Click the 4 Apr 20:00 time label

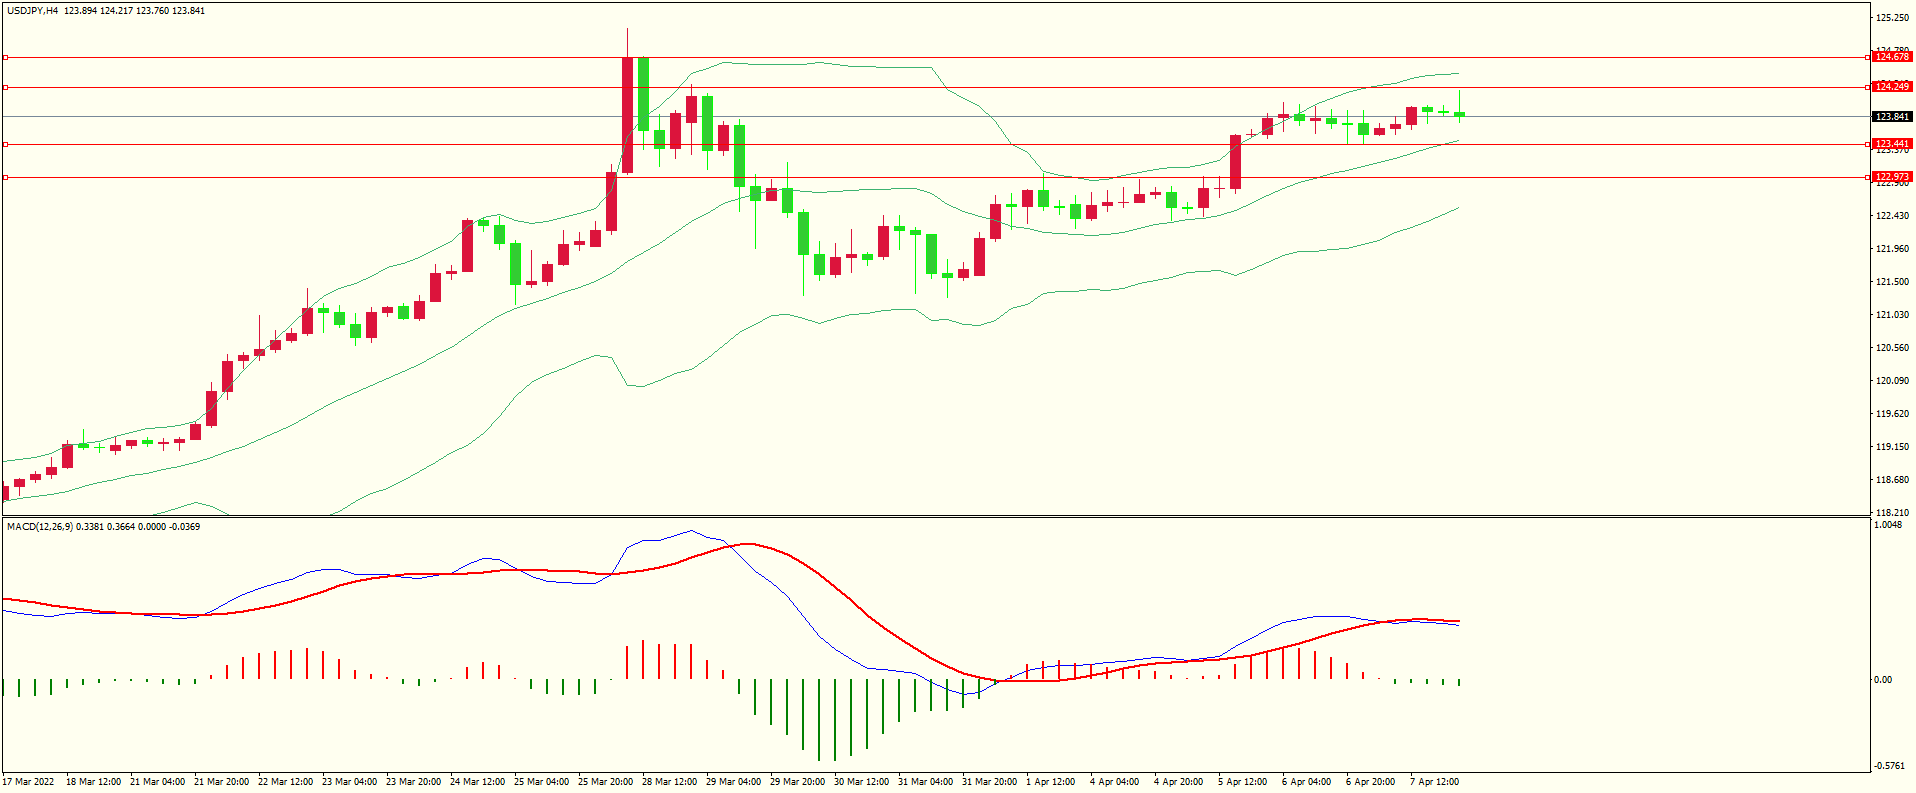pyautogui.click(x=1179, y=782)
